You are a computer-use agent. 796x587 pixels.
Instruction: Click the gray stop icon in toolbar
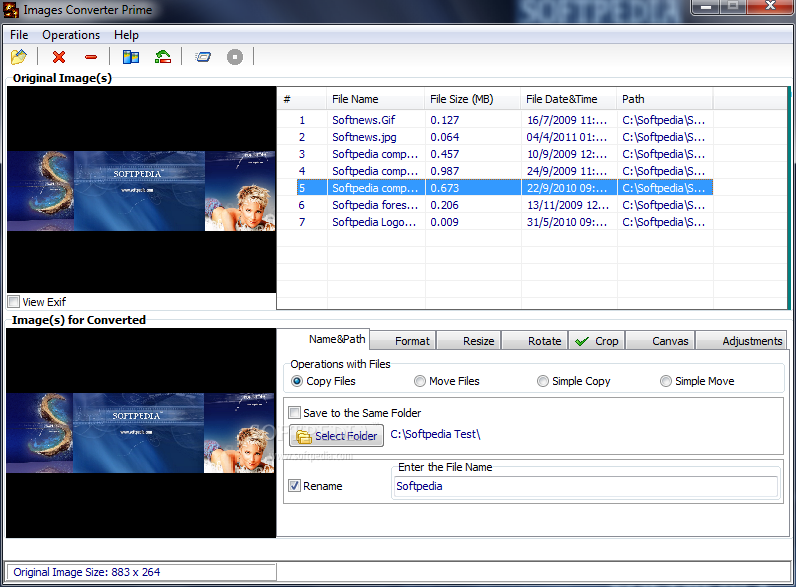[235, 57]
